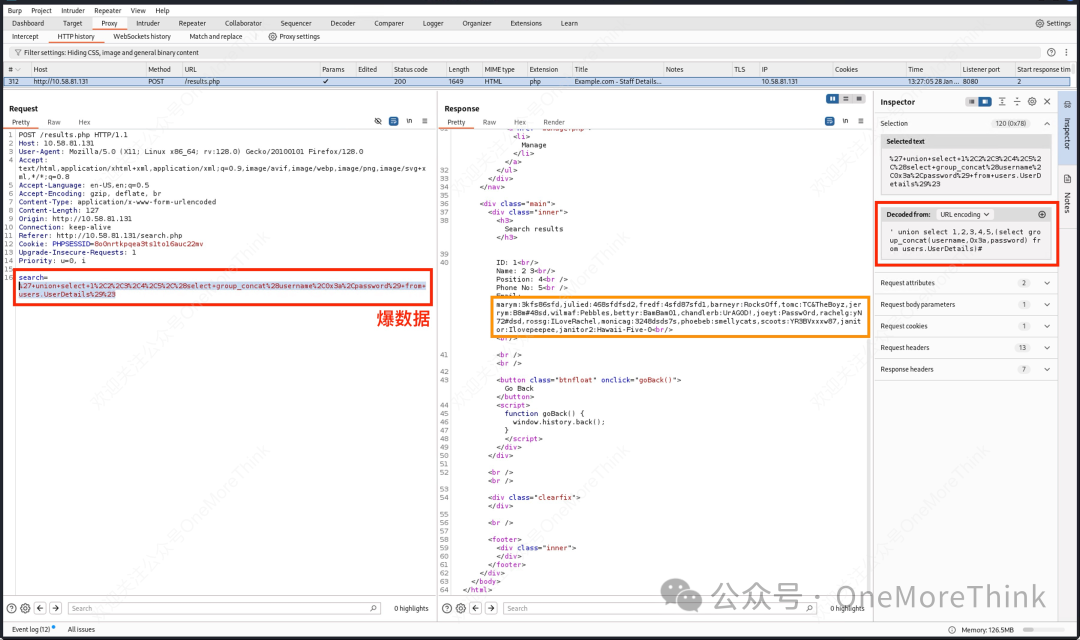Close the Inspector panel

click(x=1047, y=102)
